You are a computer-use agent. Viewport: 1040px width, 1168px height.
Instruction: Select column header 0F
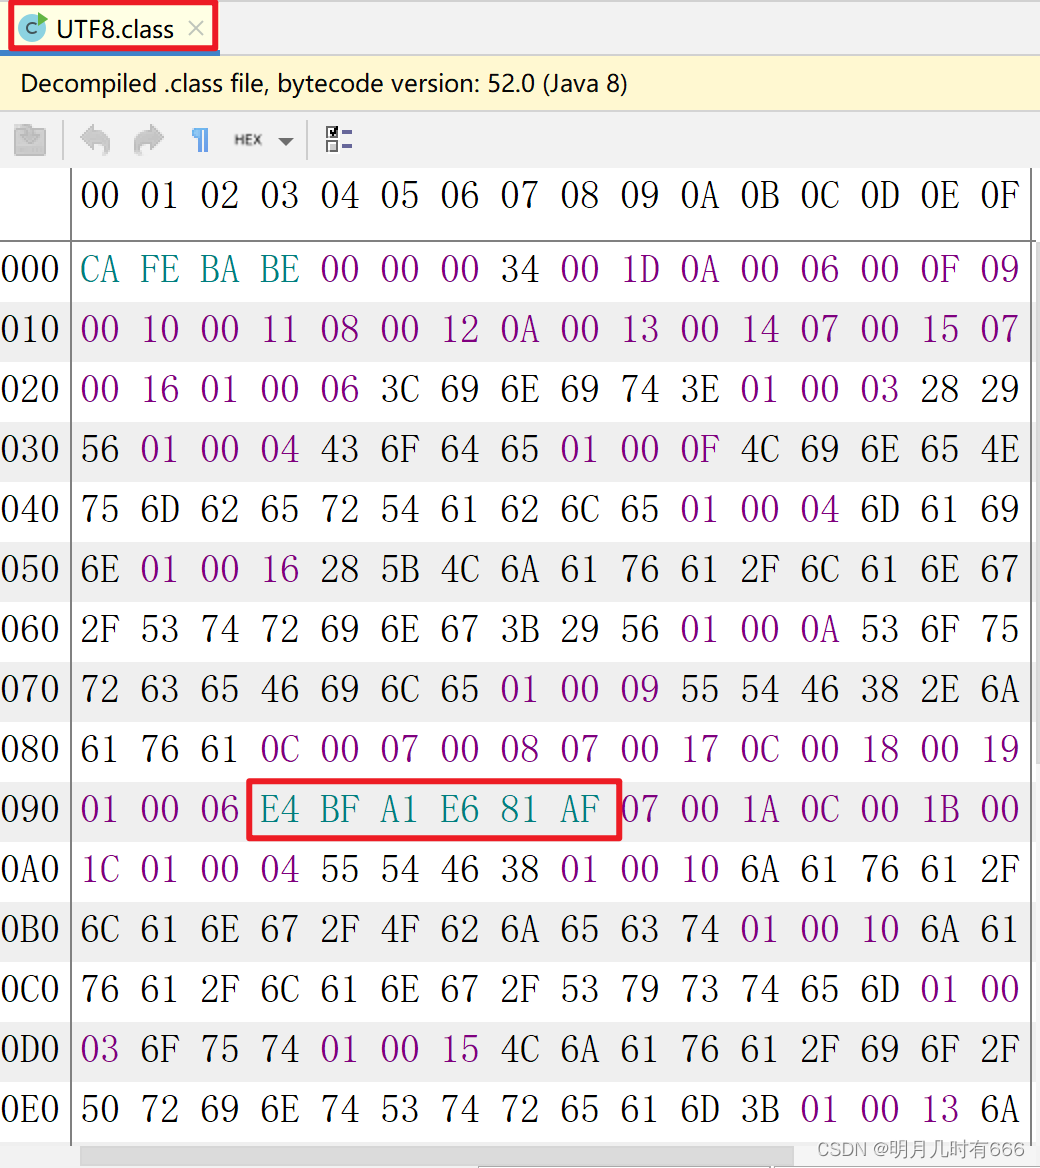[x=1000, y=196]
